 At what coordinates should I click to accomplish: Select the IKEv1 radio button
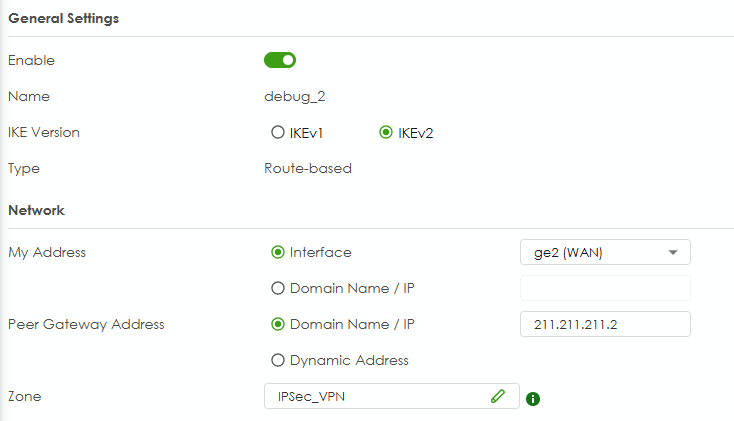click(x=279, y=132)
